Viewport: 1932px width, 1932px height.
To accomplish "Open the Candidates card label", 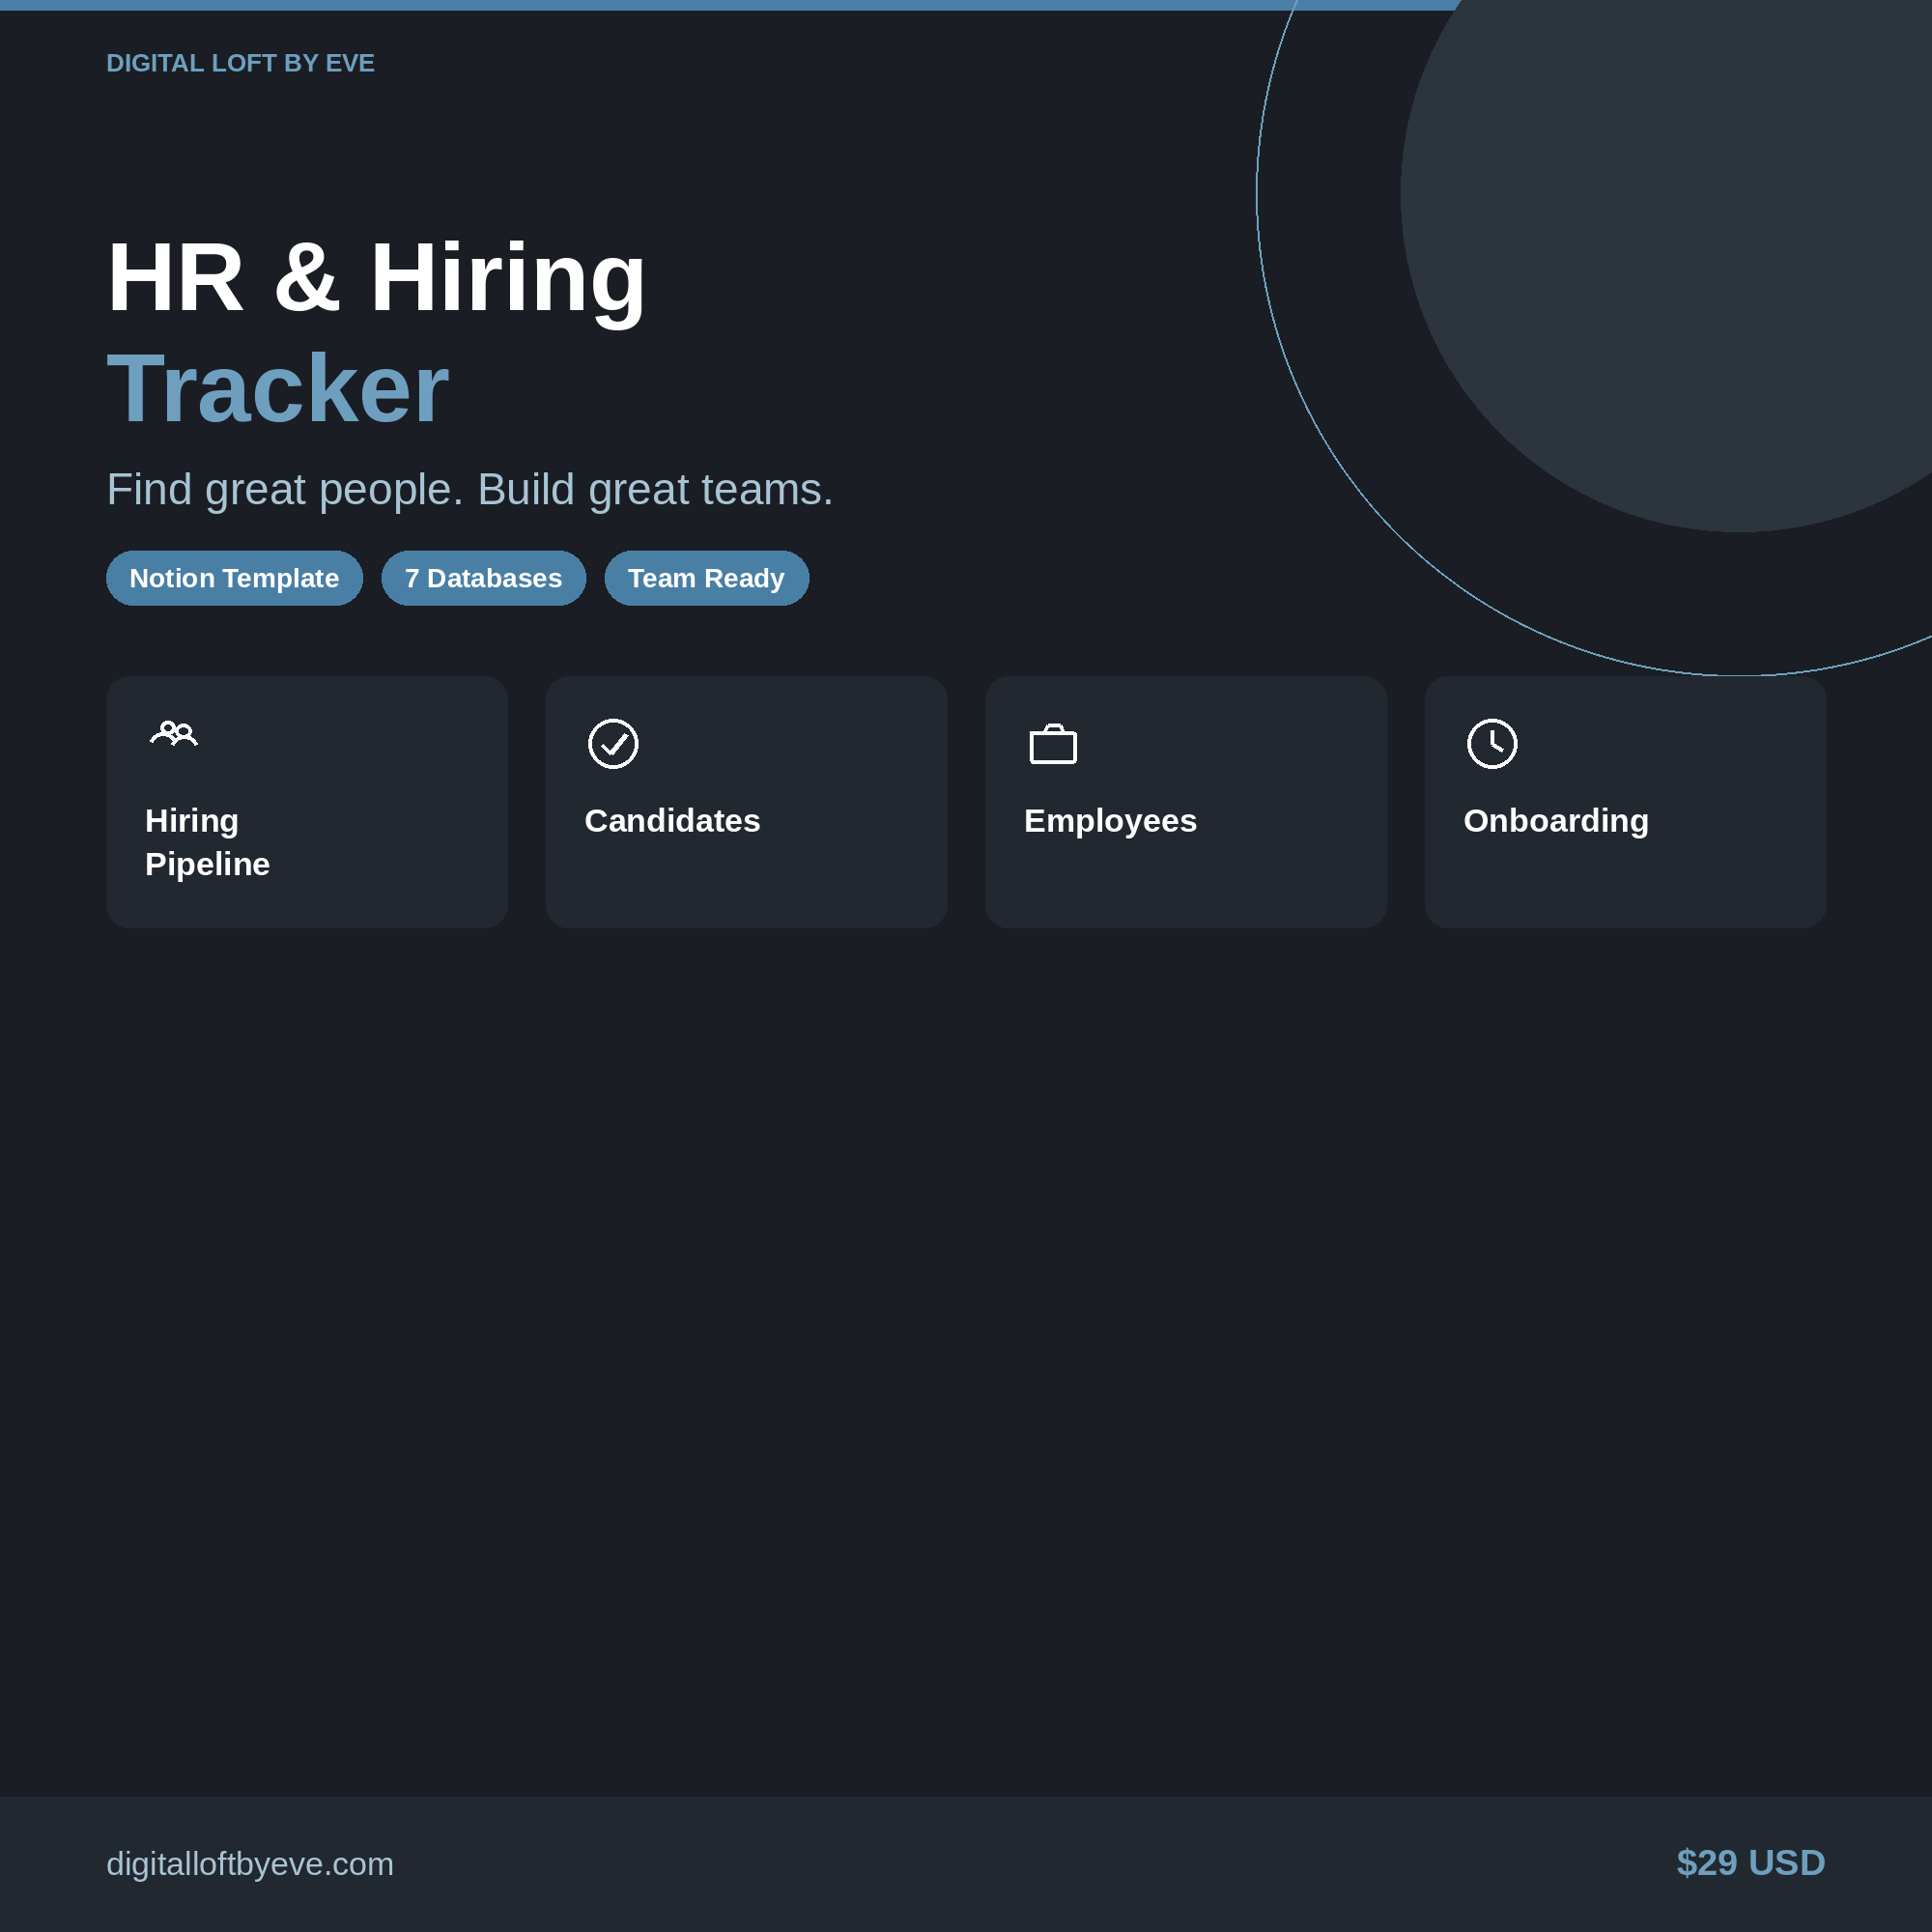I will click(672, 821).
